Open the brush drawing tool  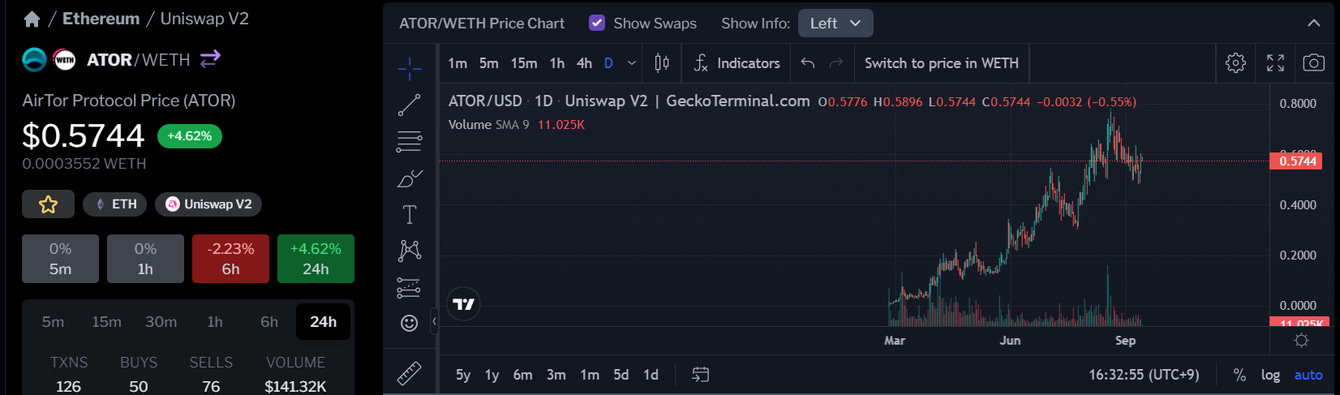pyautogui.click(x=409, y=179)
